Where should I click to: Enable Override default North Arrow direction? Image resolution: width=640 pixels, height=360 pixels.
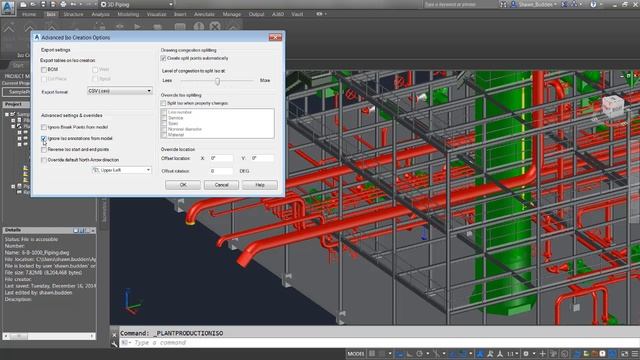pos(44,160)
